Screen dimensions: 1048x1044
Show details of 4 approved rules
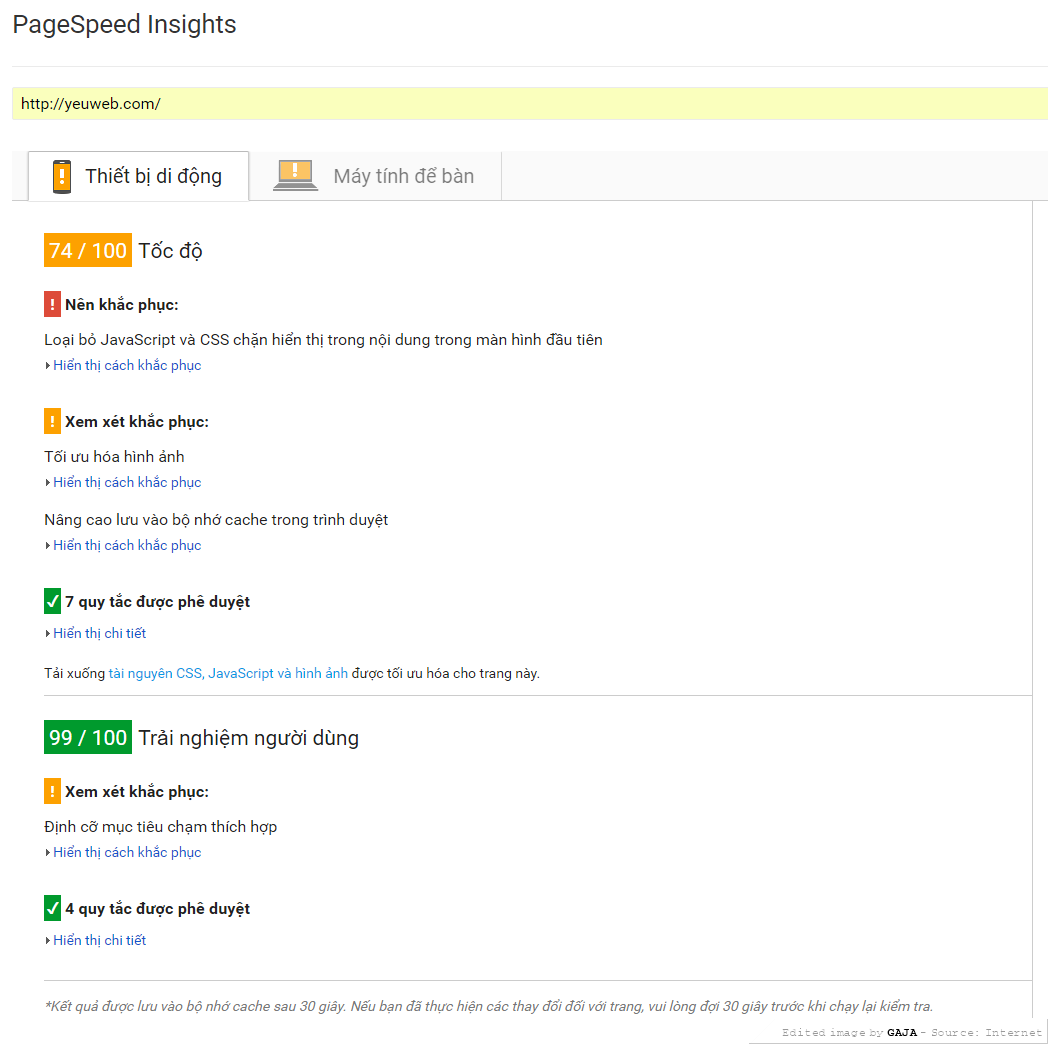click(x=100, y=940)
